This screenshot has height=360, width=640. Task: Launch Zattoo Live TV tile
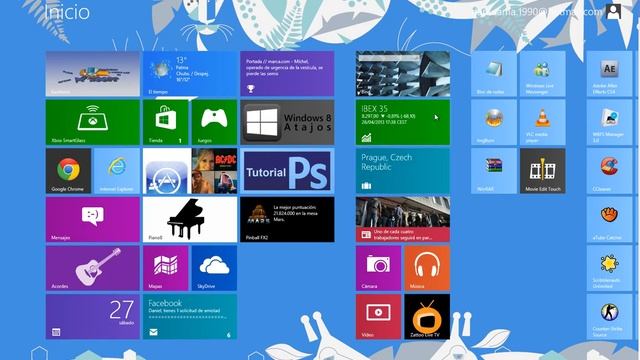pyautogui.click(x=427, y=317)
